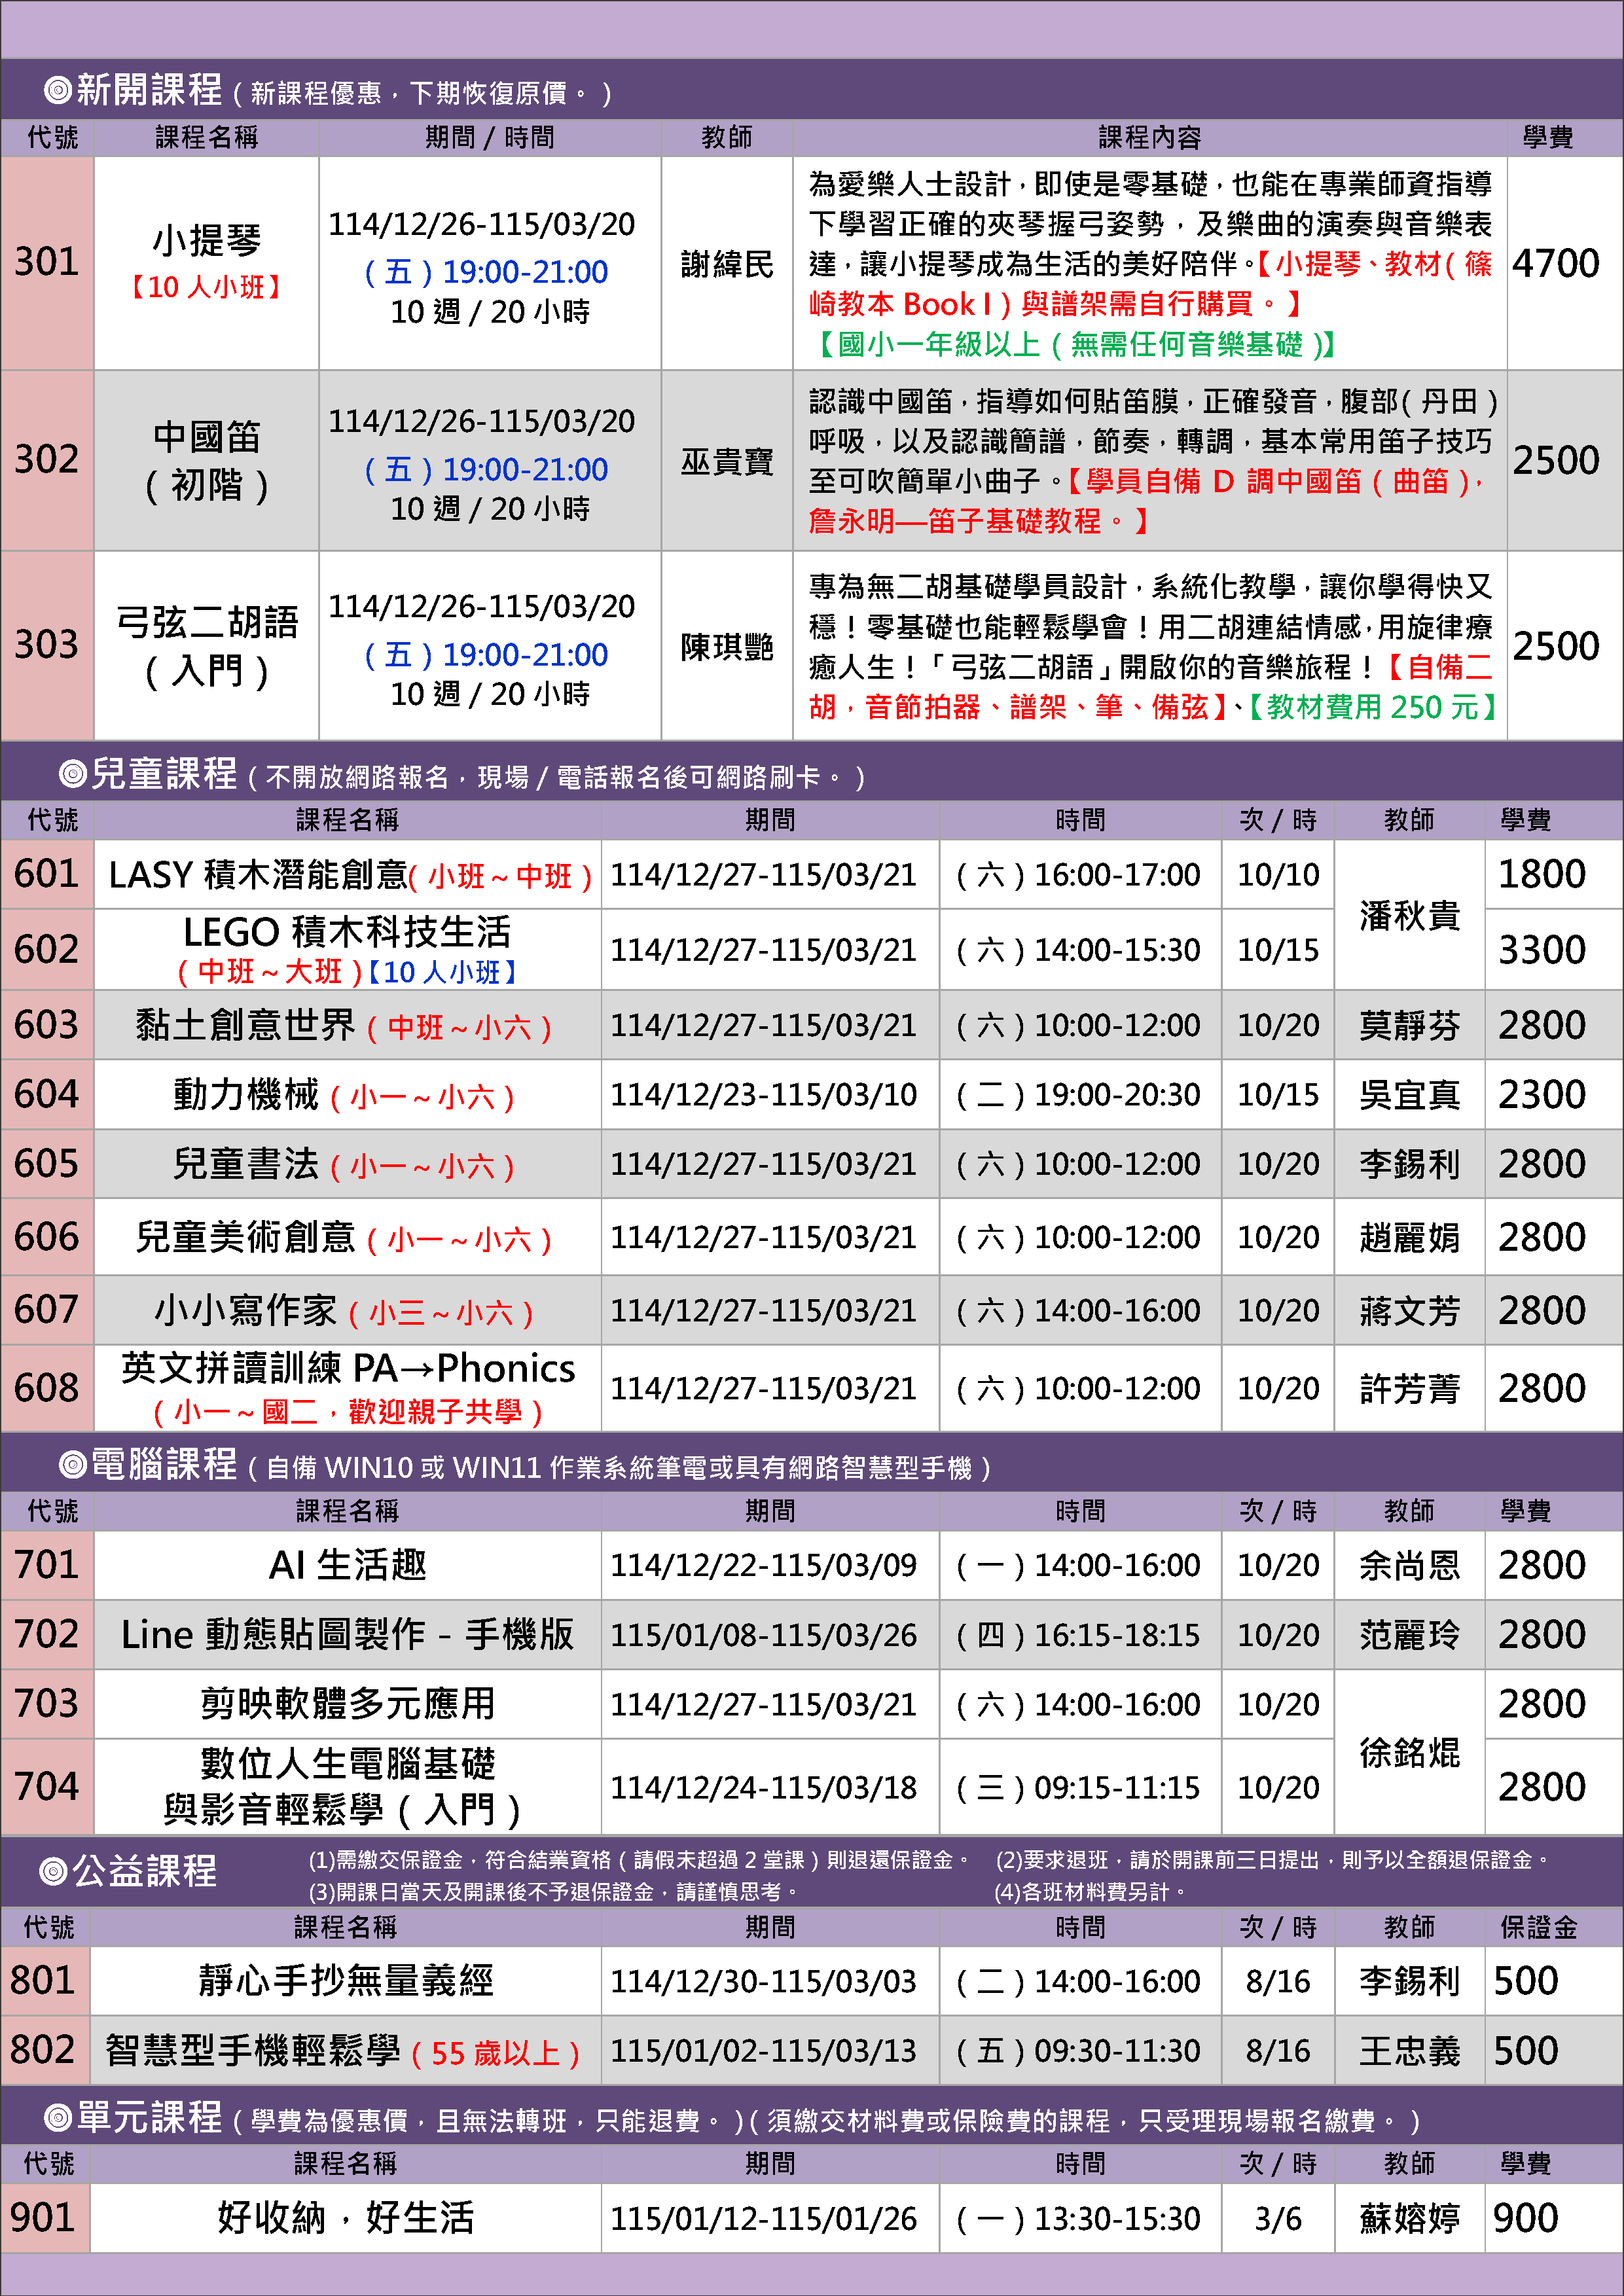Click the 新開課程 section header
The height and width of the screenshot is (2296, 1624).
tap(148, 90)
